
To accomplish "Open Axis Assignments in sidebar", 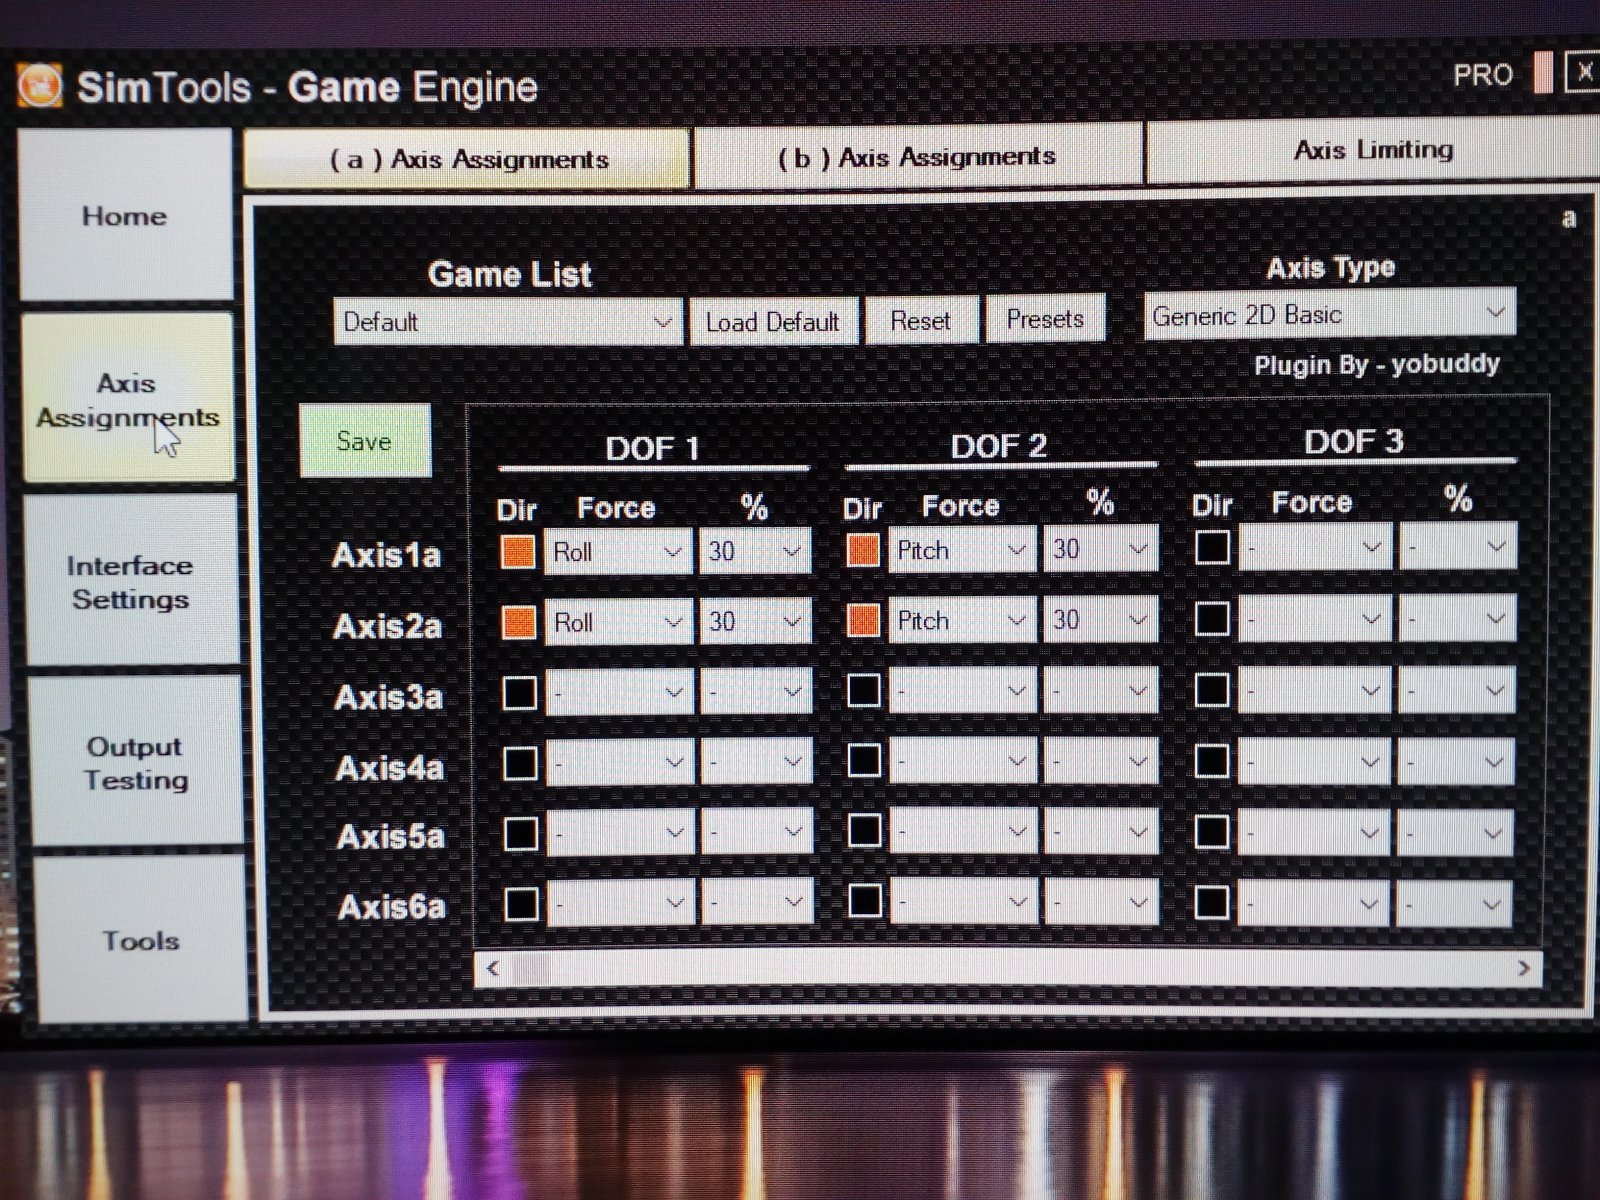I will point(127,400).
